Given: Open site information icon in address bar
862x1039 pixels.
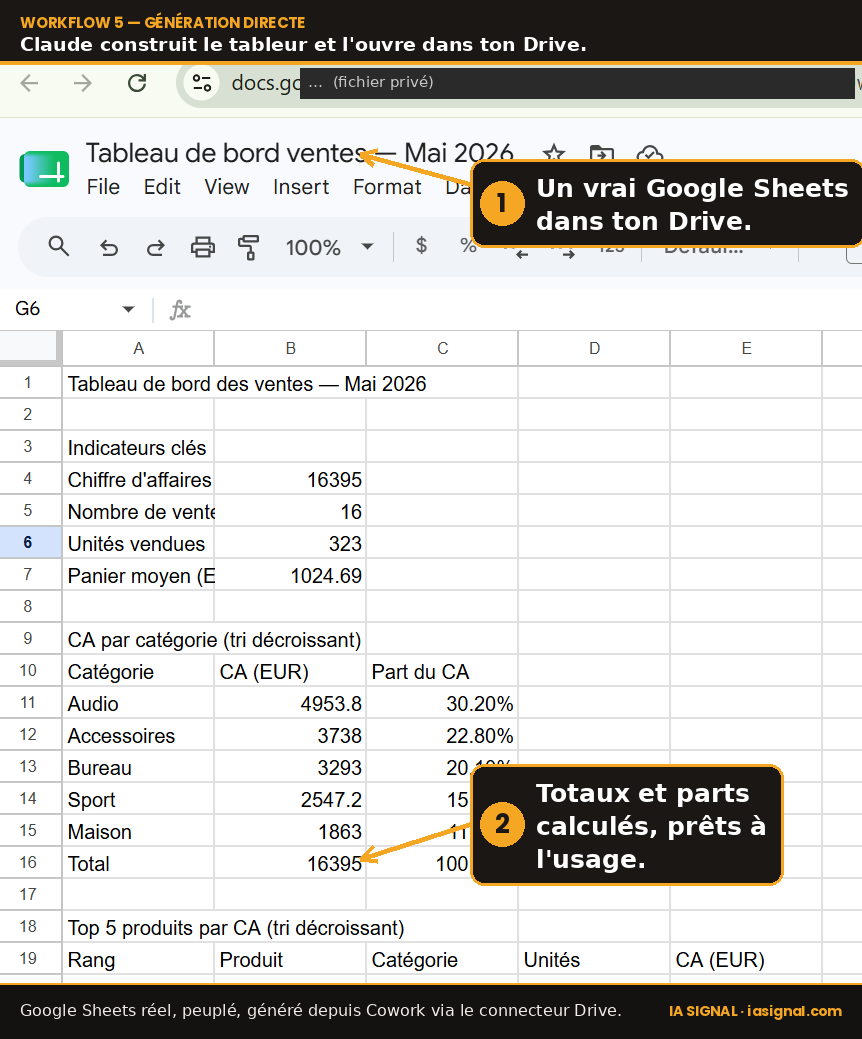Looking at the screenshot, I should (201, 83).
